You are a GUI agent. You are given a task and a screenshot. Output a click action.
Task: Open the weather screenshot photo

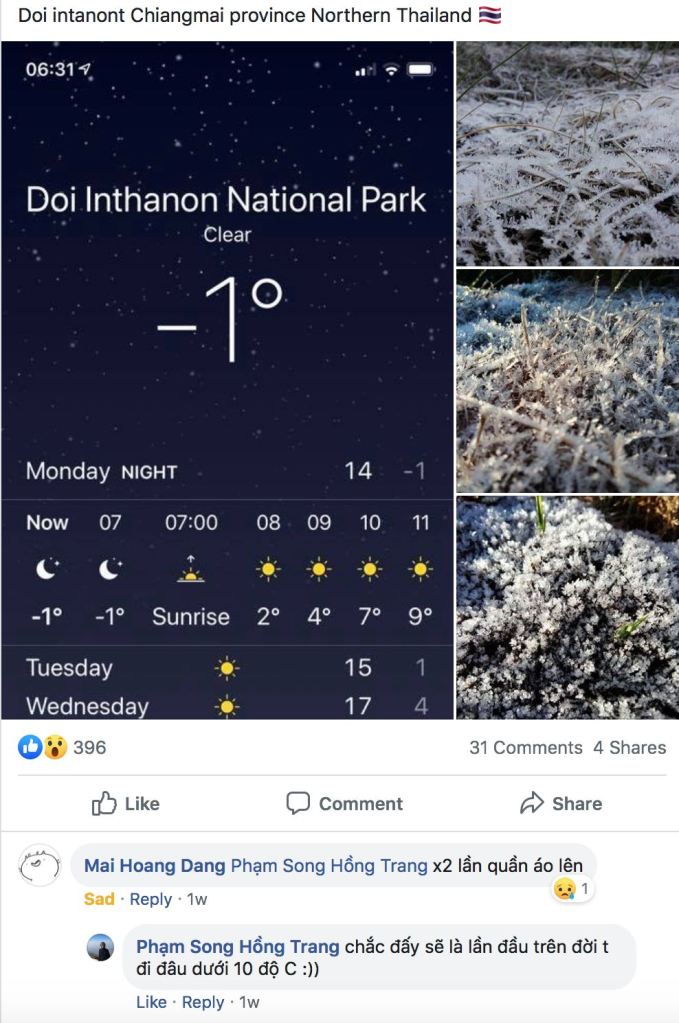228,380
